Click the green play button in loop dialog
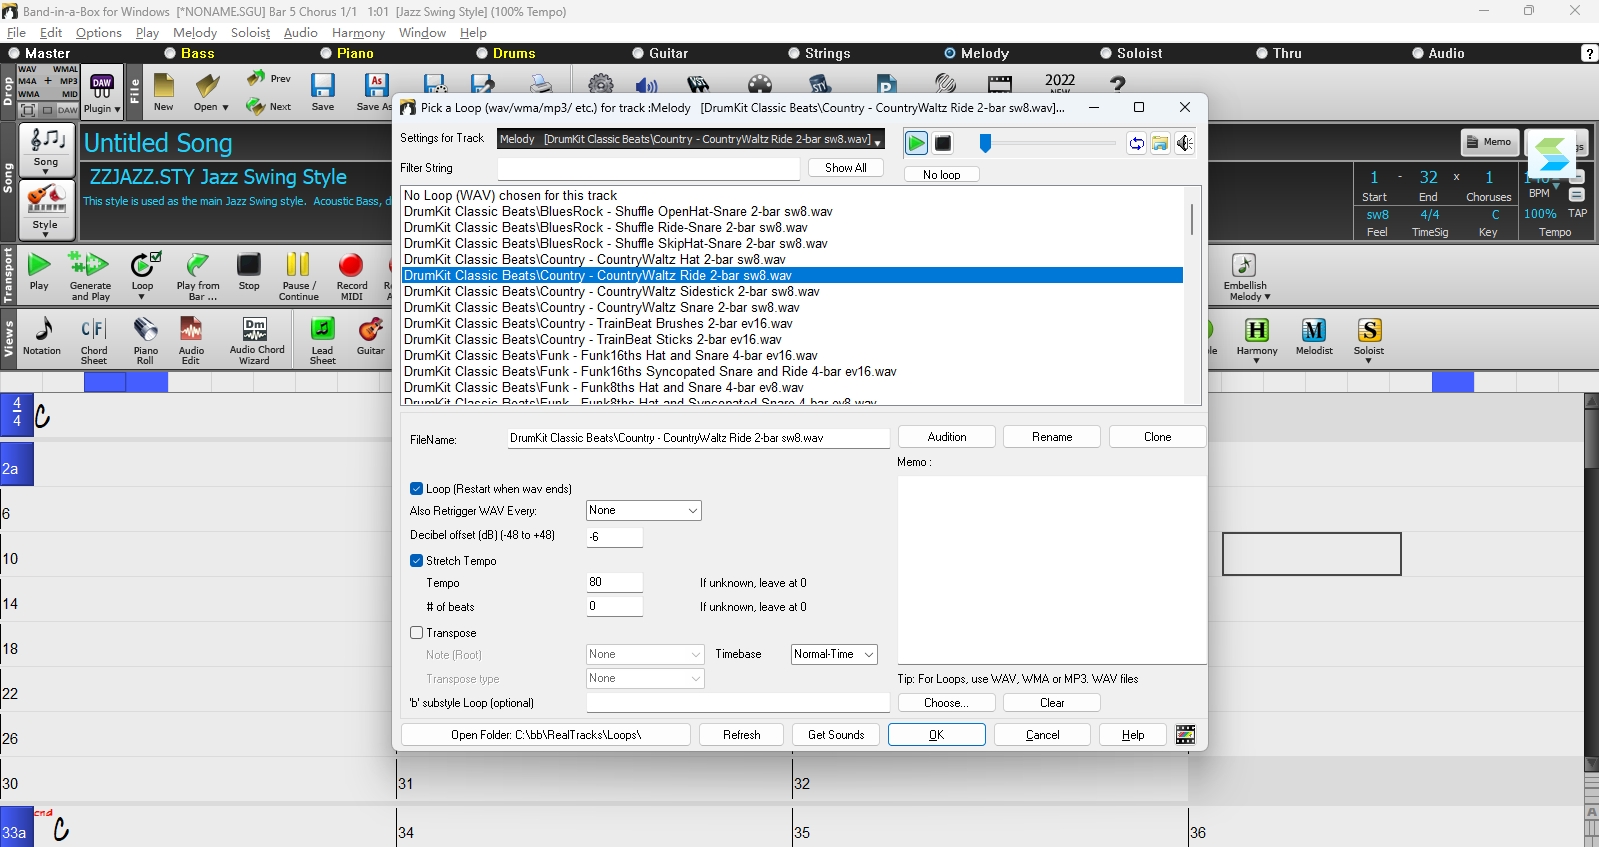The width and height of the screenshot is (1599, 847). [x=916, y=143]
